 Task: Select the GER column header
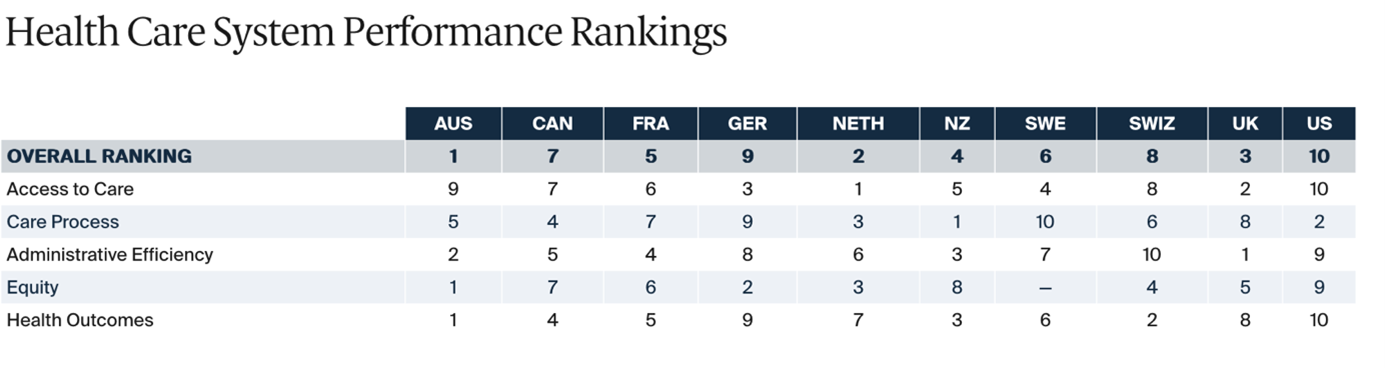748,124
